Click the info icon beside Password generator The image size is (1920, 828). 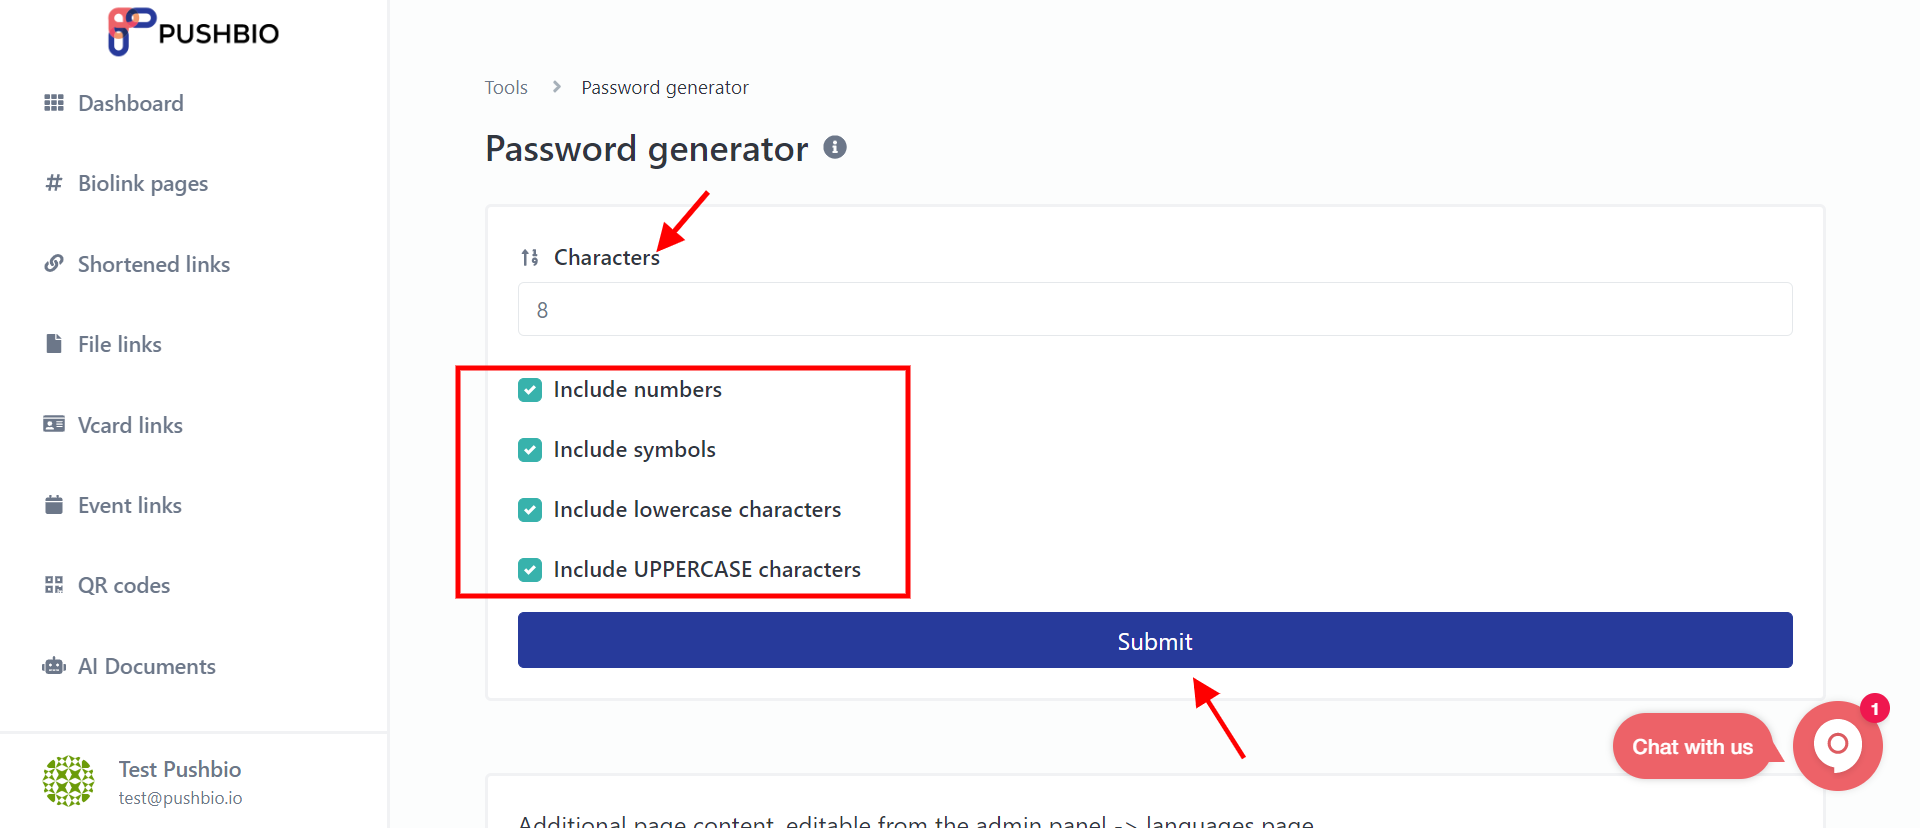(x=835, y=148)
